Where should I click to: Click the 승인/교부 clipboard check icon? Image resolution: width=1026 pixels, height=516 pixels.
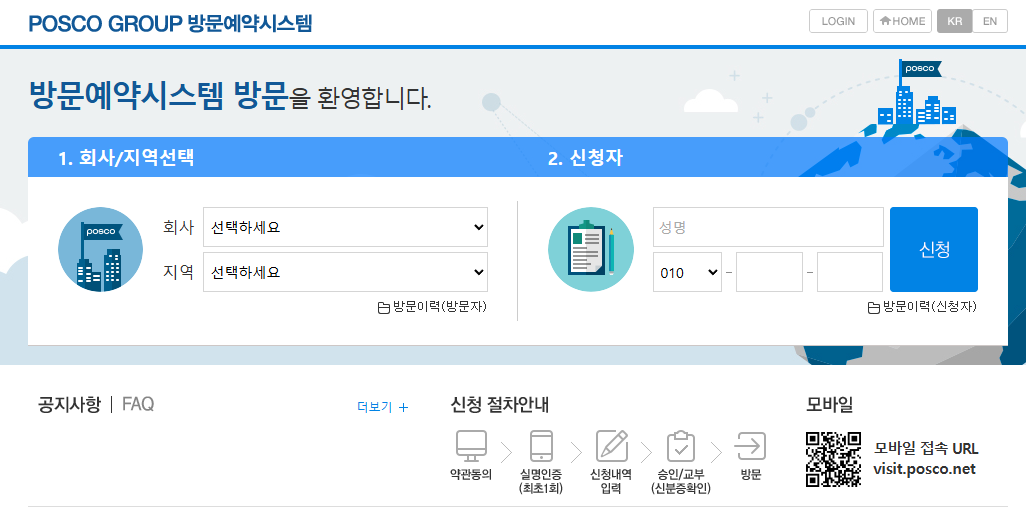point(681,446)
